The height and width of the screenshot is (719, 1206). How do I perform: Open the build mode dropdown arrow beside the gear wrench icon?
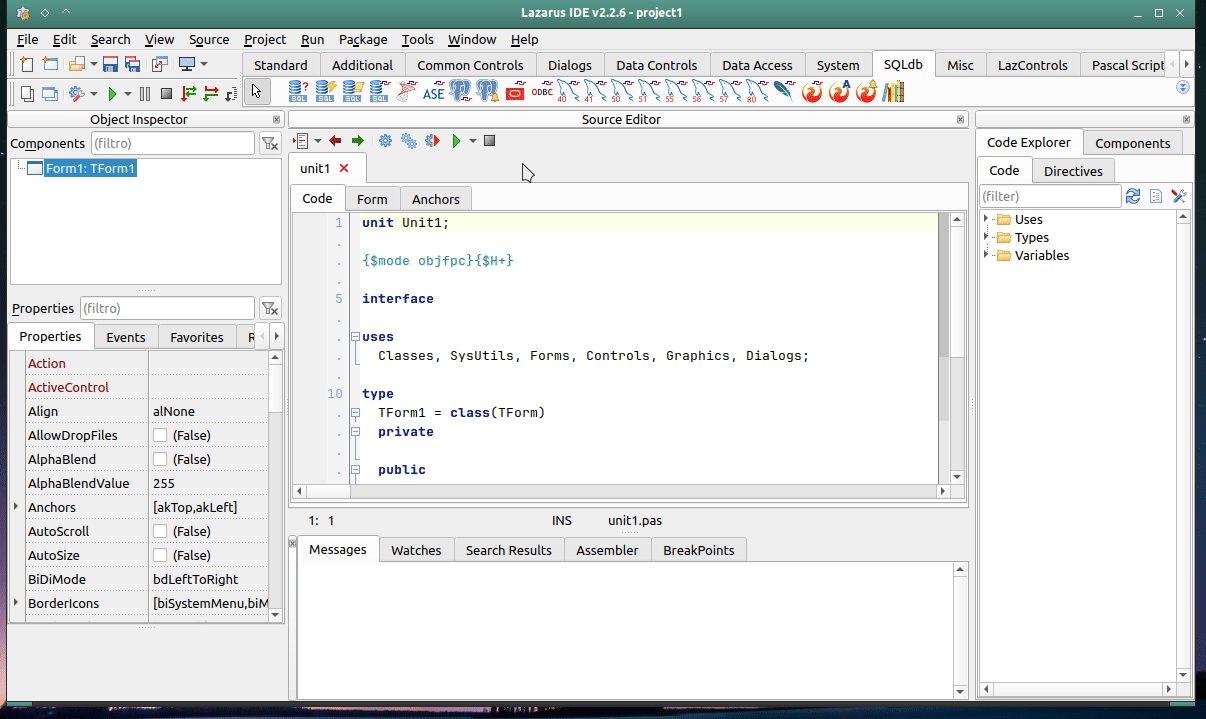(x=94, y=93)
